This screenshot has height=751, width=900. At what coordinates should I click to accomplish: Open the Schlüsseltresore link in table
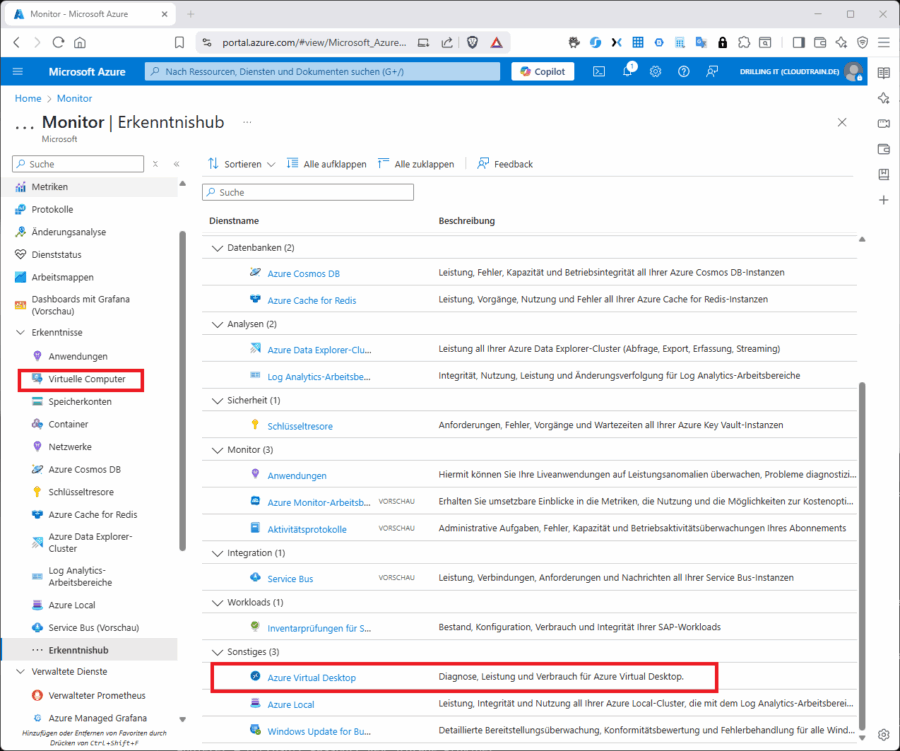click(300, 427)
